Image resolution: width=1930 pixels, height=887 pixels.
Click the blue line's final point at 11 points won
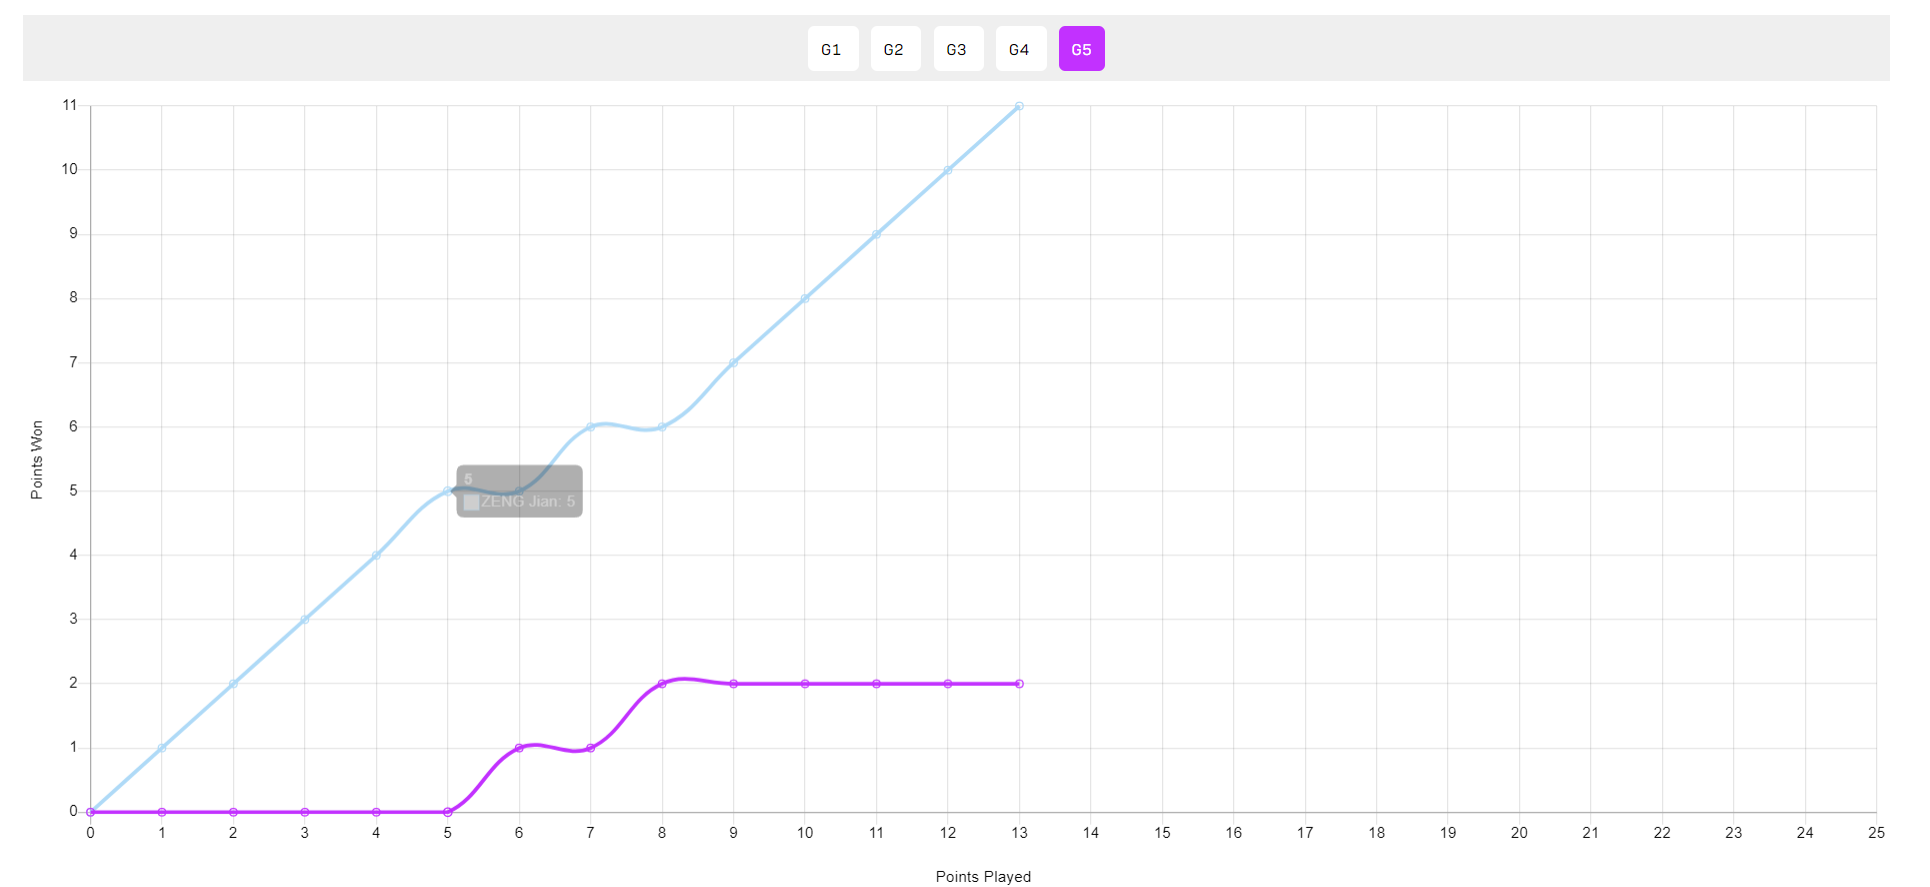pyautogui.click(x=1019, y=106)
